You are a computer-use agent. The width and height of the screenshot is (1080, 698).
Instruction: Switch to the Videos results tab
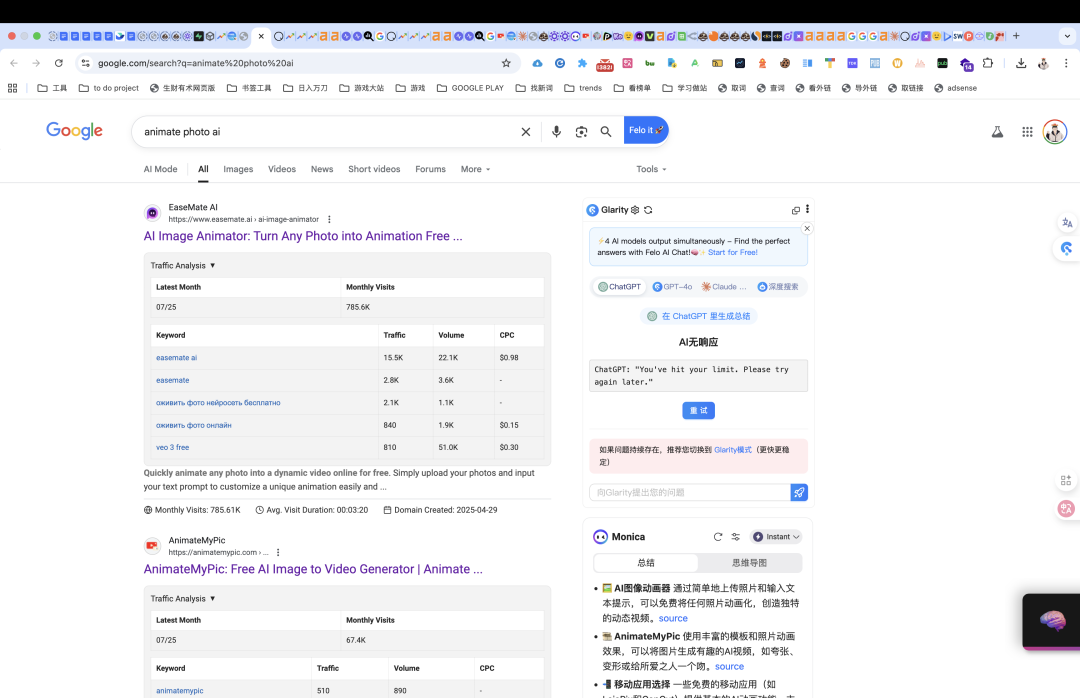tap(282, 169)
